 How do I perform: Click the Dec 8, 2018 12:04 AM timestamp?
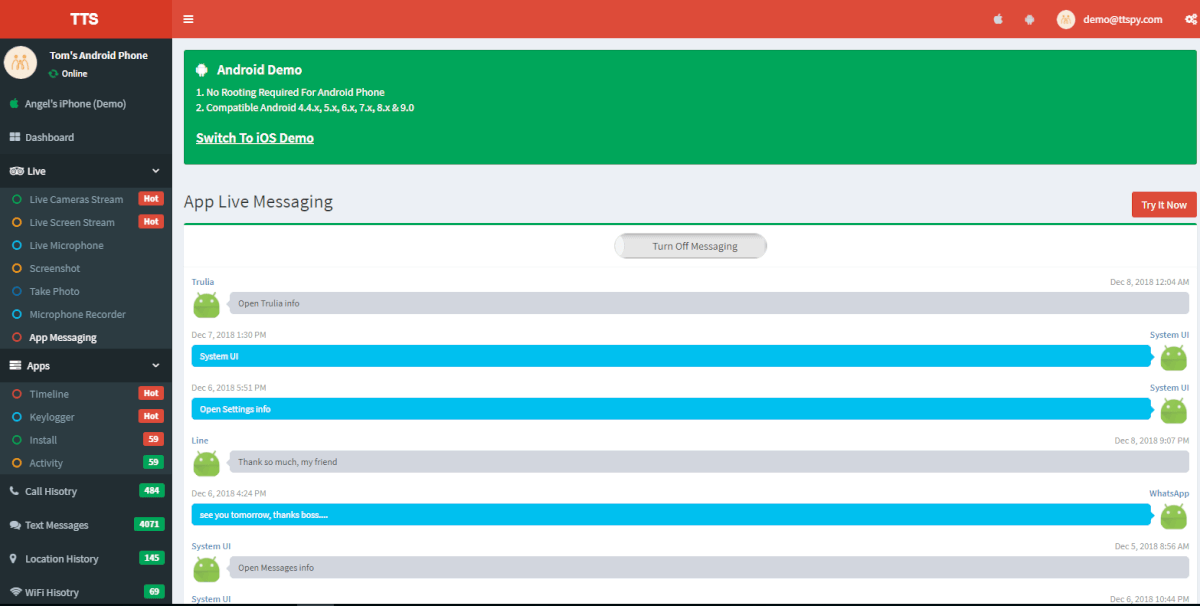click(x=1150, y=282)
